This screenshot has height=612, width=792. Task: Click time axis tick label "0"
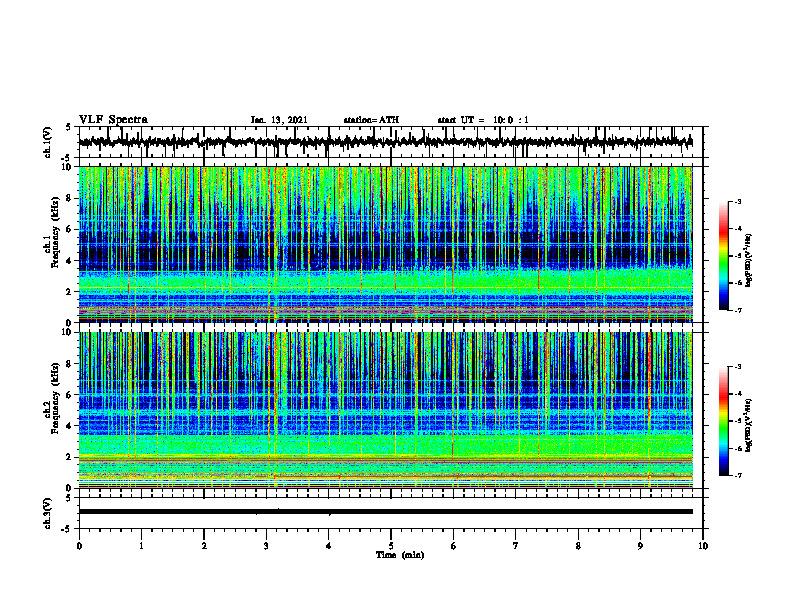pos(79,546)
